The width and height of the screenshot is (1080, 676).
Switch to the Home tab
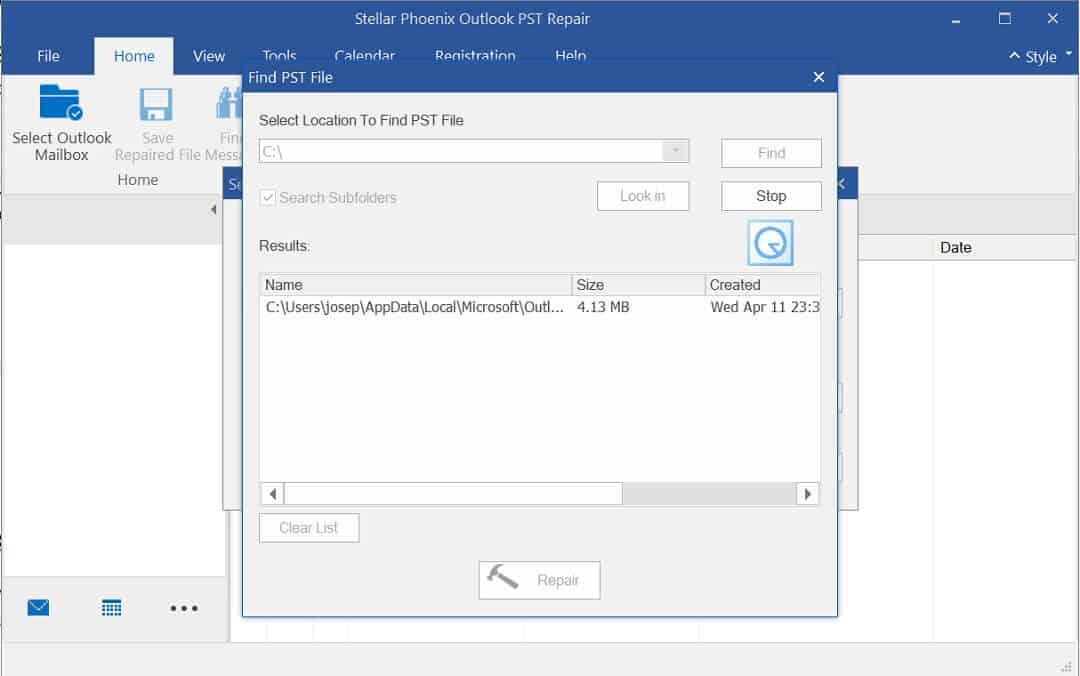(x=134, y=56)
